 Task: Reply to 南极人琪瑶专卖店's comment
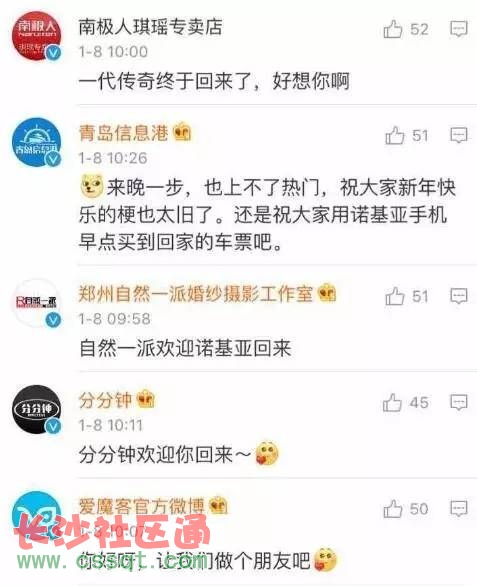tap(458, 29)
